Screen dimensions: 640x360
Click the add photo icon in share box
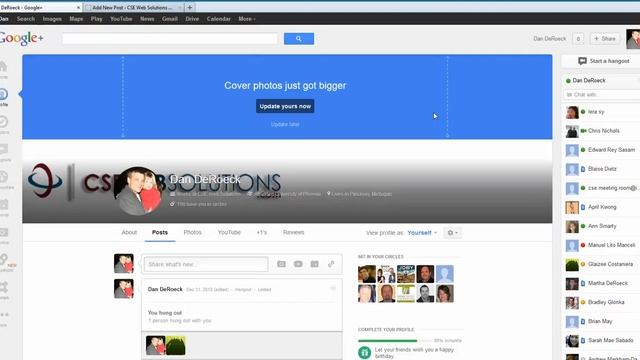[281, 264]
